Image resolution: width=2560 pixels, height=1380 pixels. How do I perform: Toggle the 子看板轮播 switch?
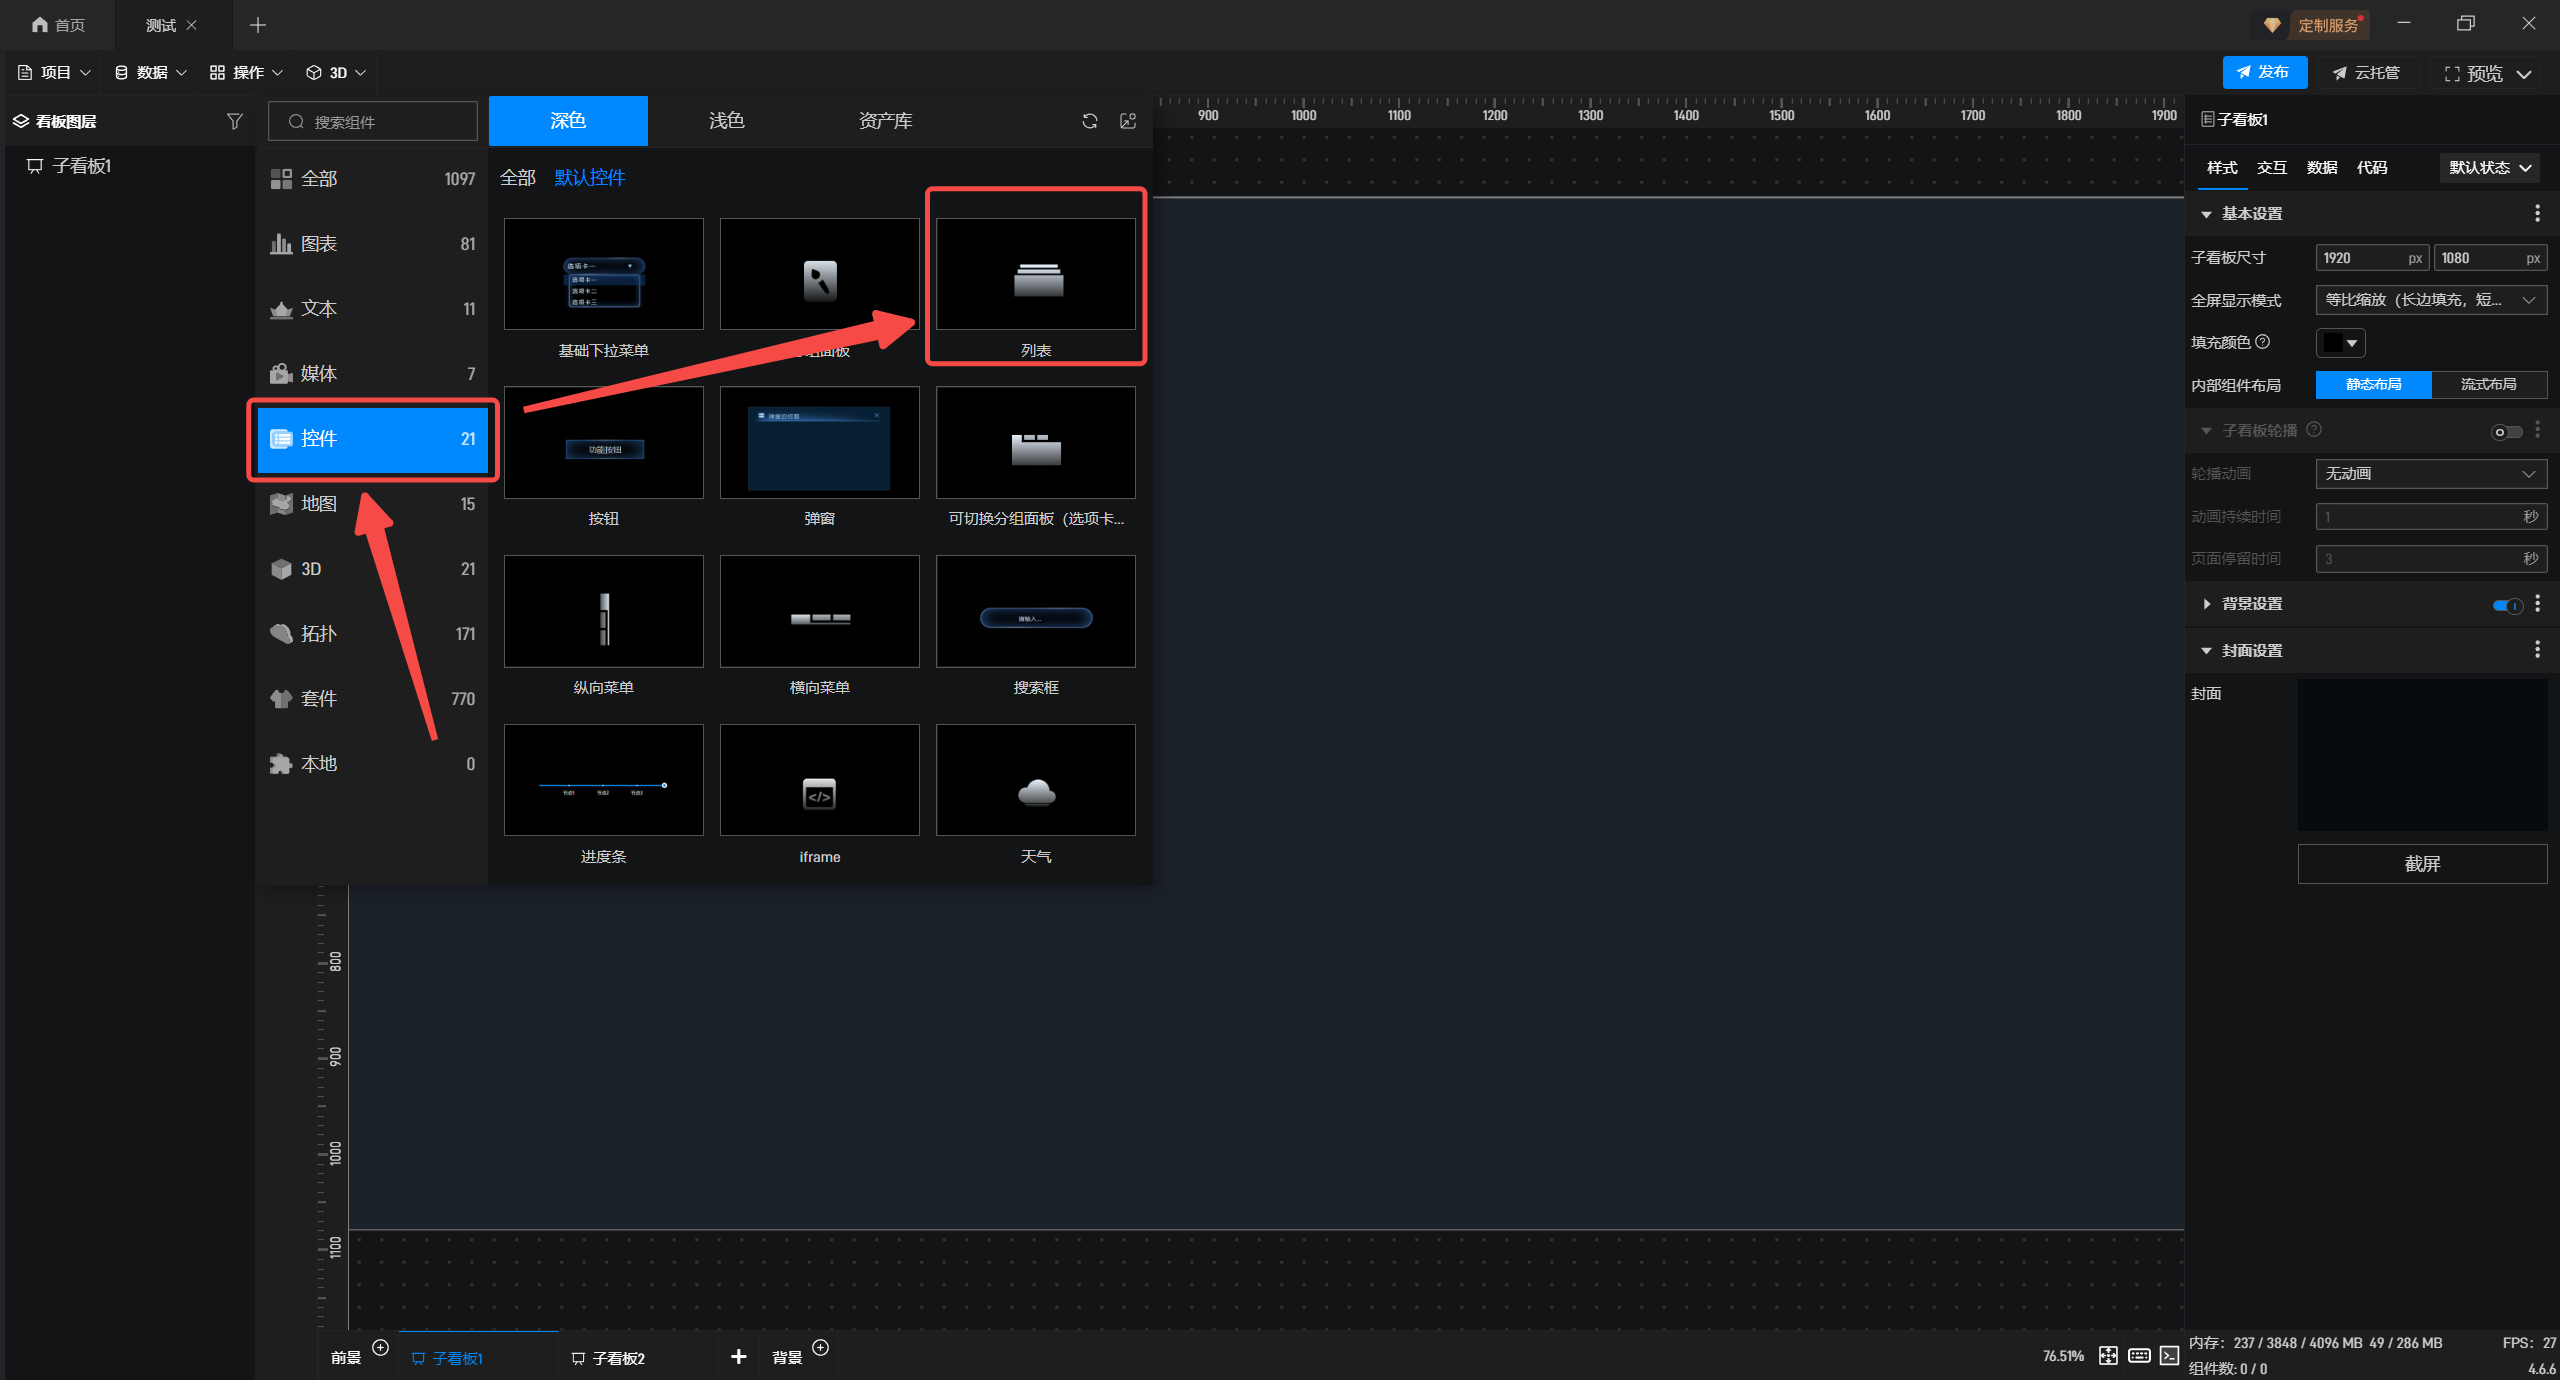click(2505, 431)
